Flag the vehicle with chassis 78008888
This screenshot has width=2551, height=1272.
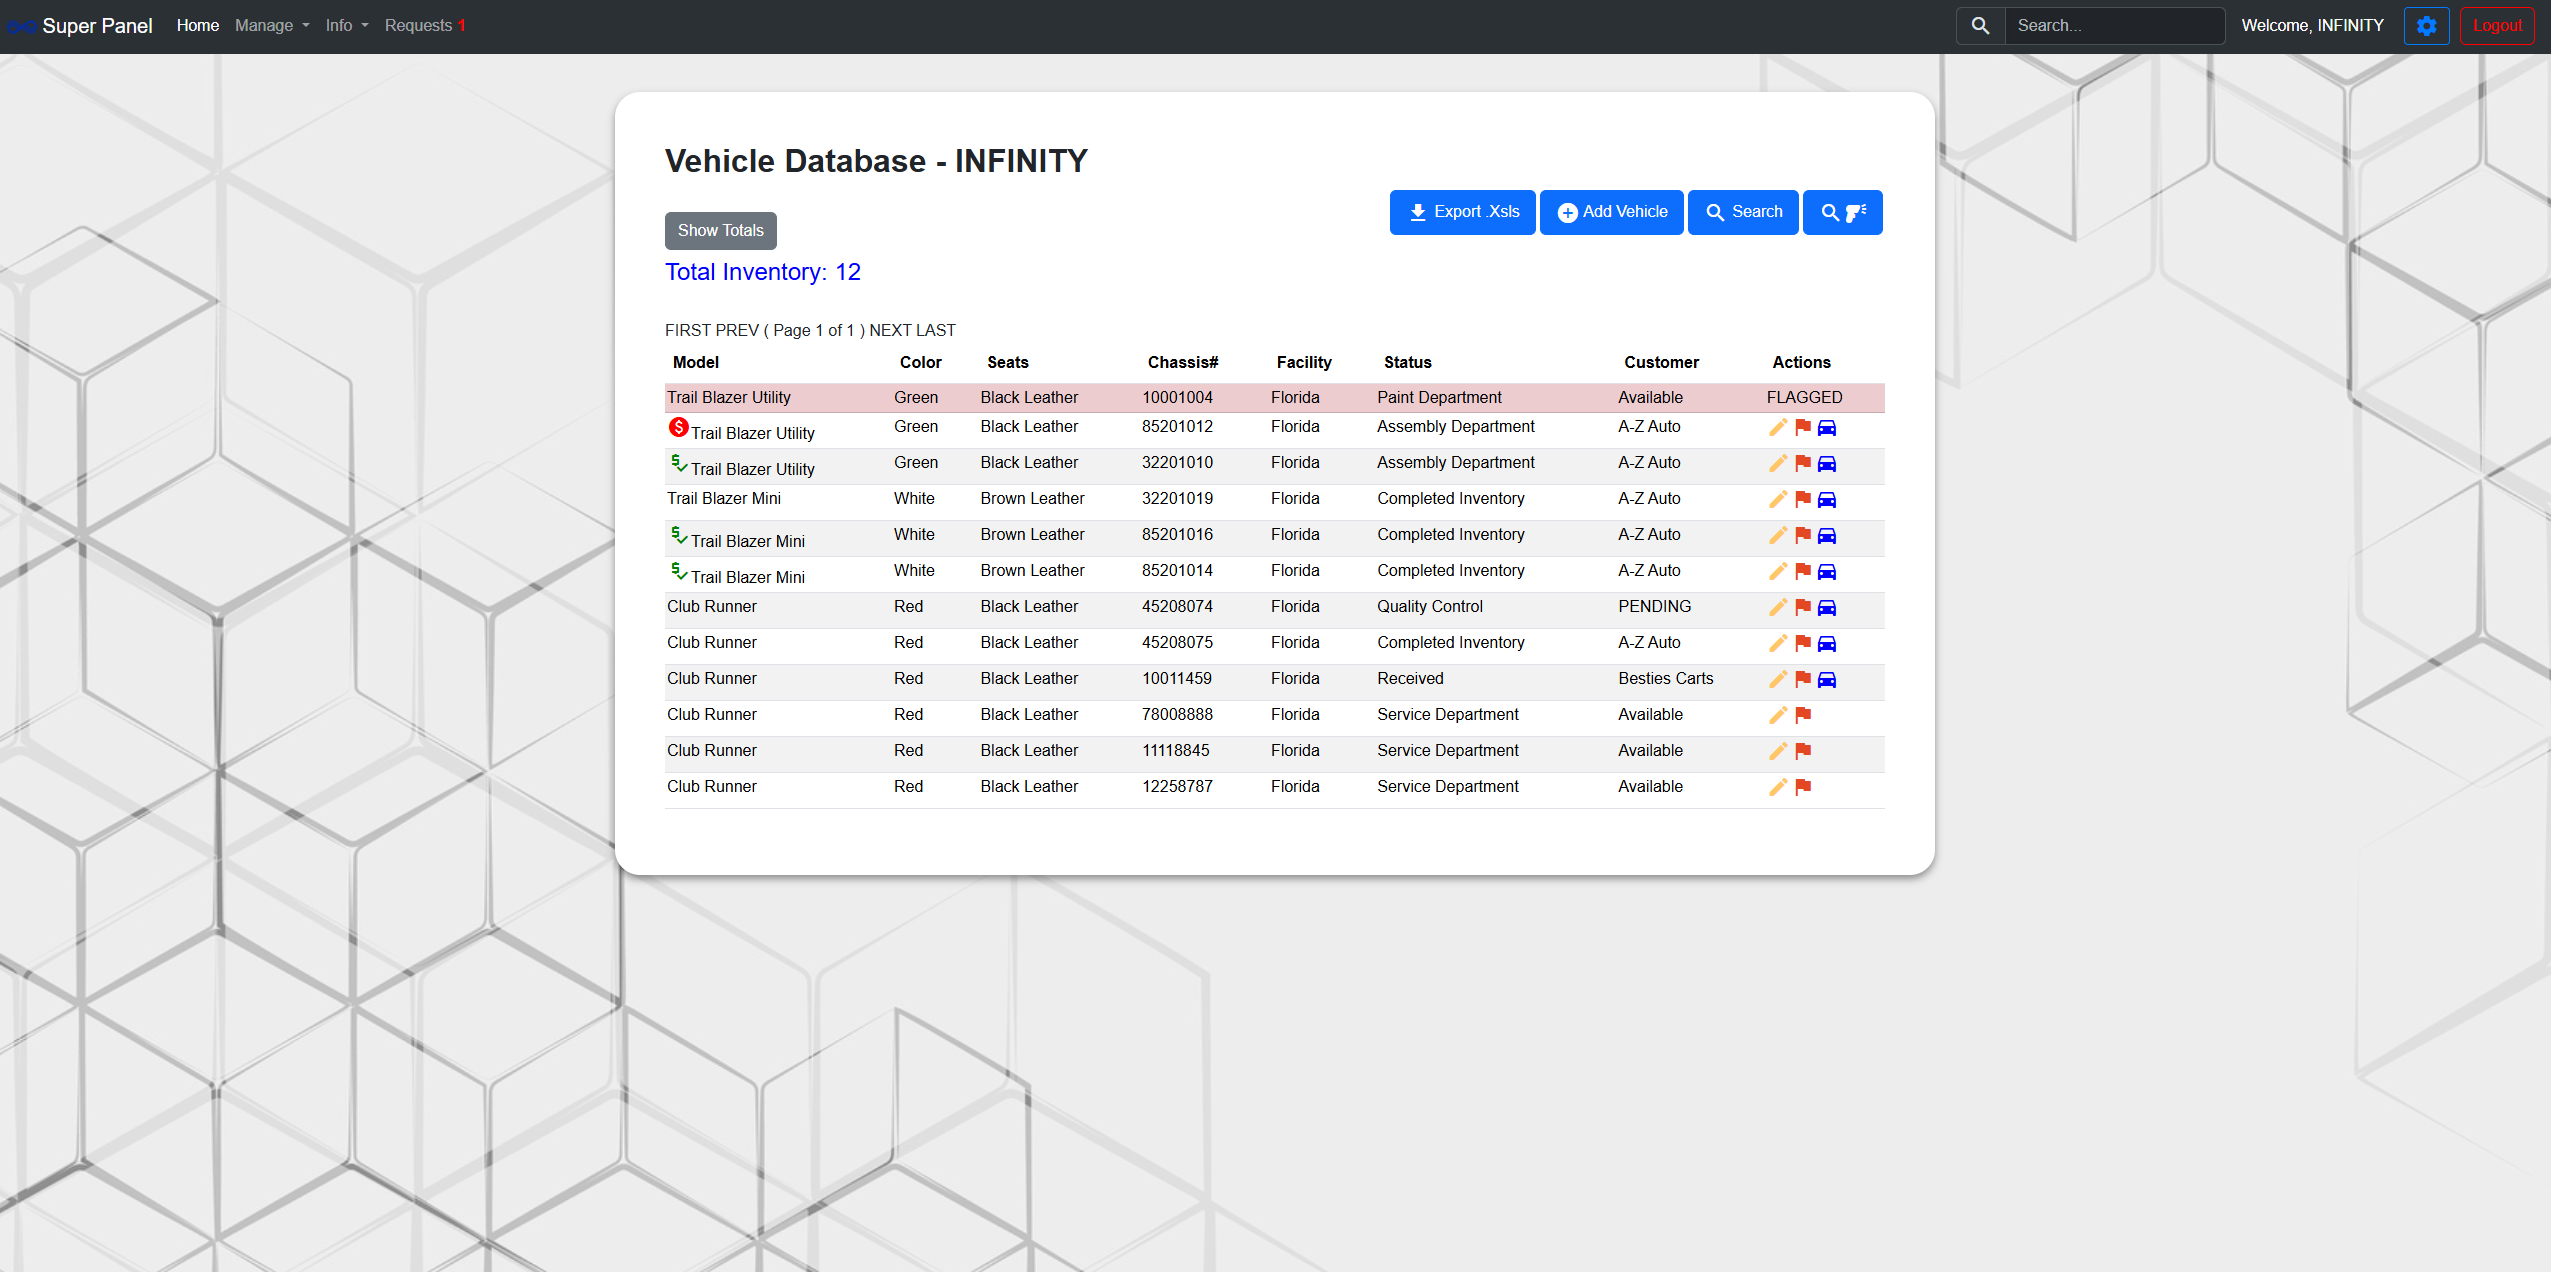(x=1803, y=716)
